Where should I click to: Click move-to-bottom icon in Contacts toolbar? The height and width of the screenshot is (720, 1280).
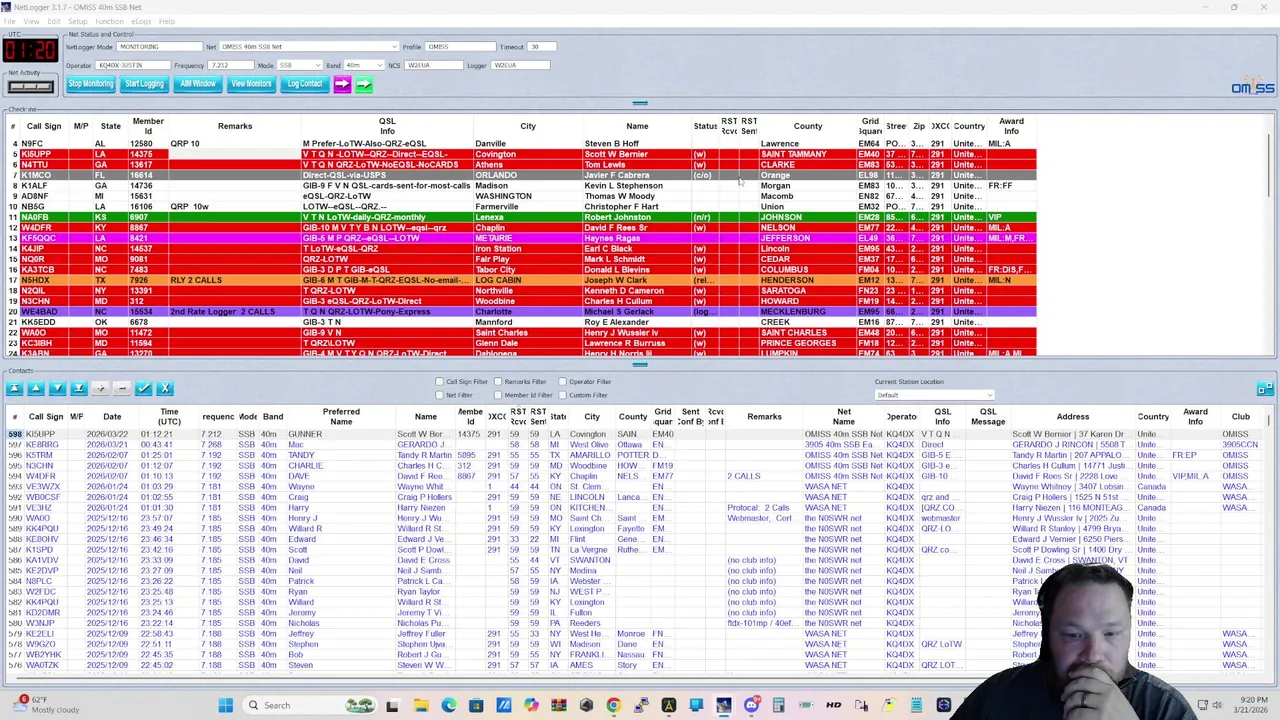(x=78, y=388)
